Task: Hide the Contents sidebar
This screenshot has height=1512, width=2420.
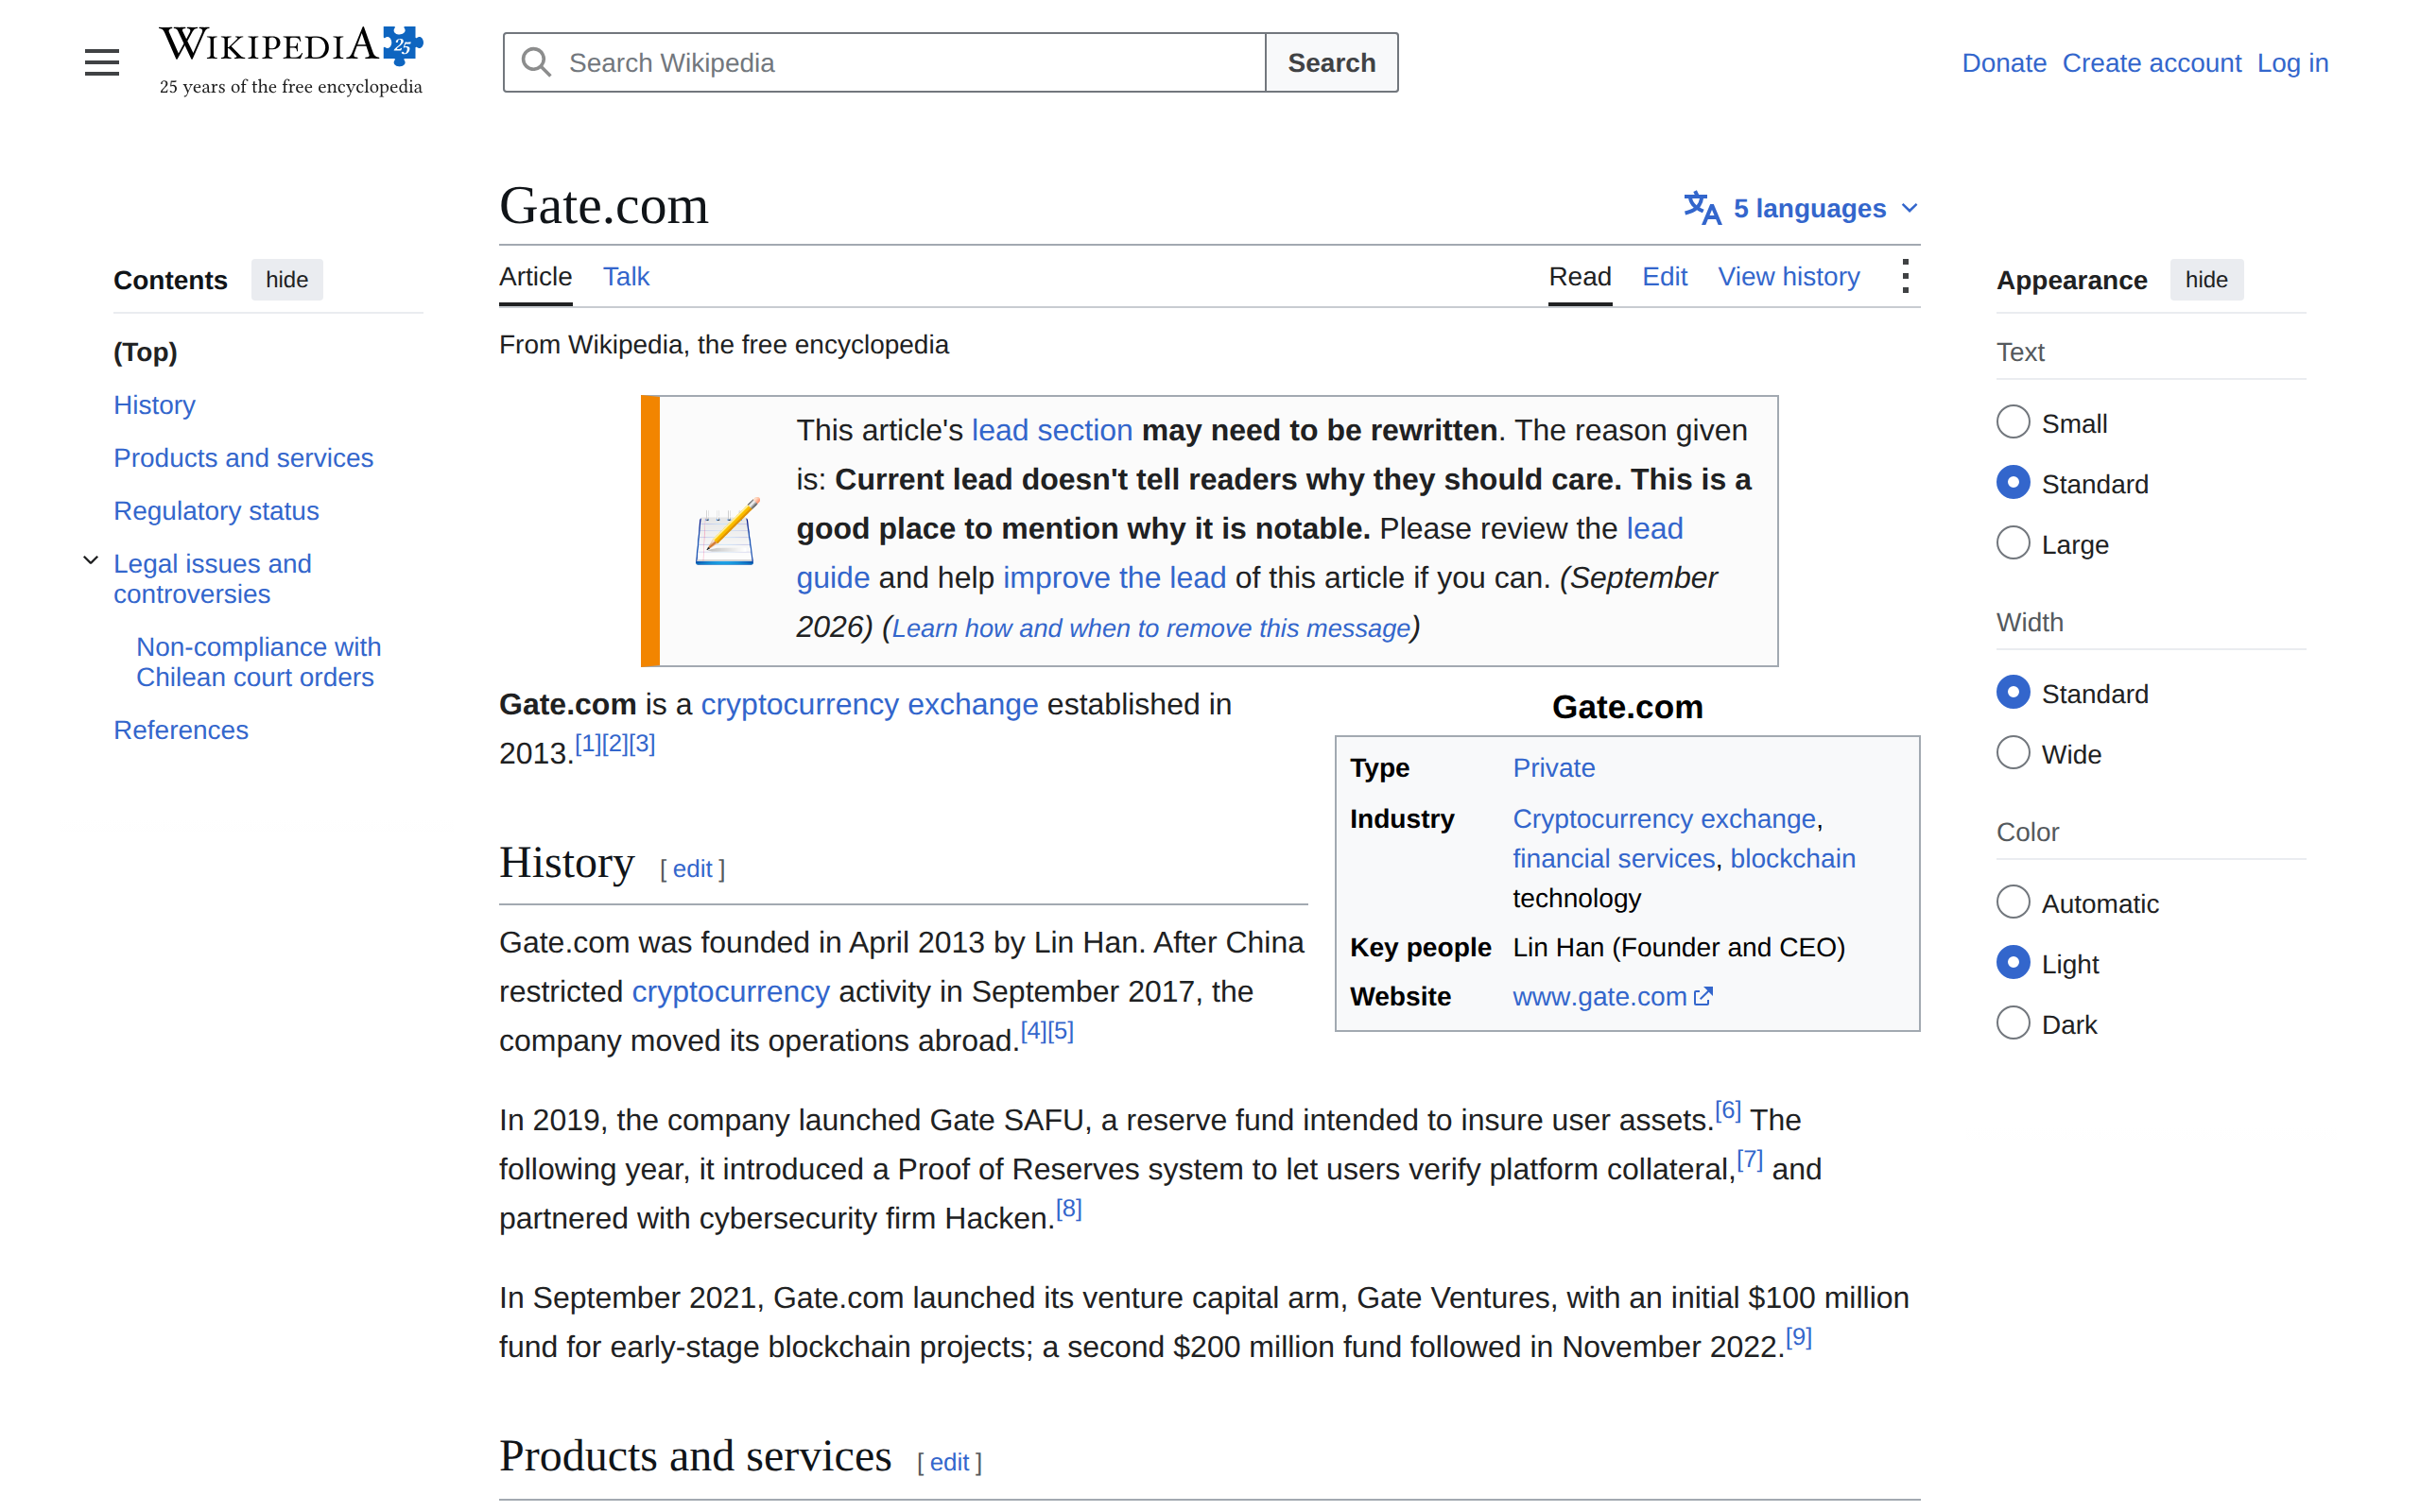Action: (x=287, y=280)
